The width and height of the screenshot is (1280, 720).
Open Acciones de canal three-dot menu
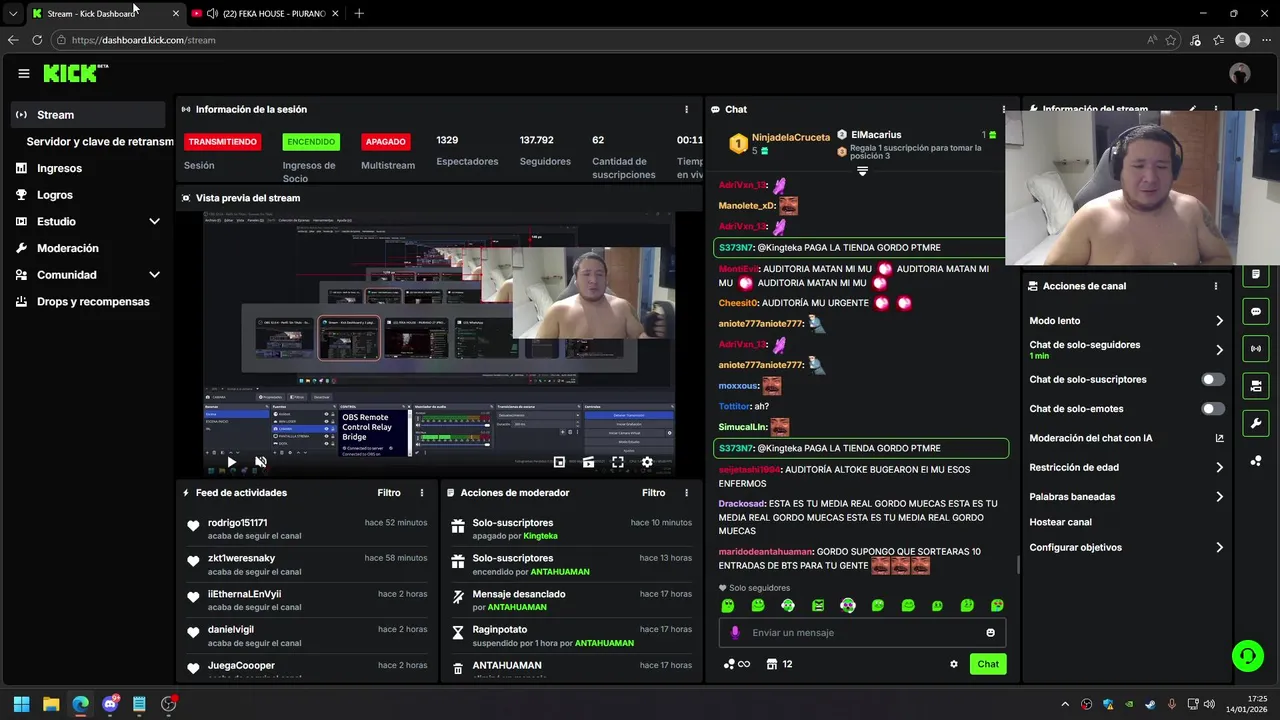coord(1216,286)
